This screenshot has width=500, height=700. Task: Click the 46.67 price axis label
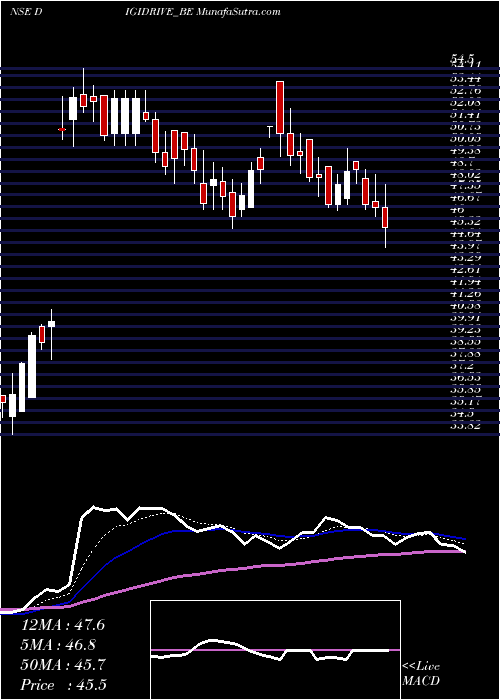coord(465,200)
